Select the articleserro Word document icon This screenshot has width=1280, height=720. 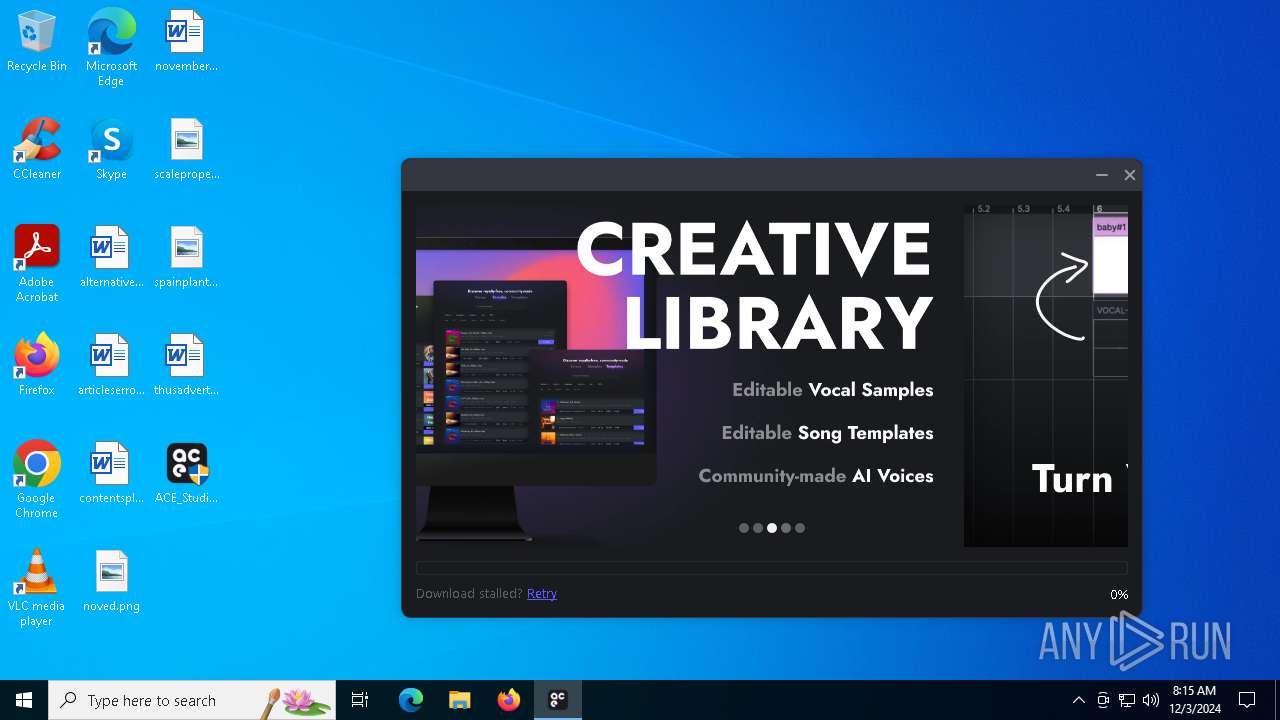[111, 365]
